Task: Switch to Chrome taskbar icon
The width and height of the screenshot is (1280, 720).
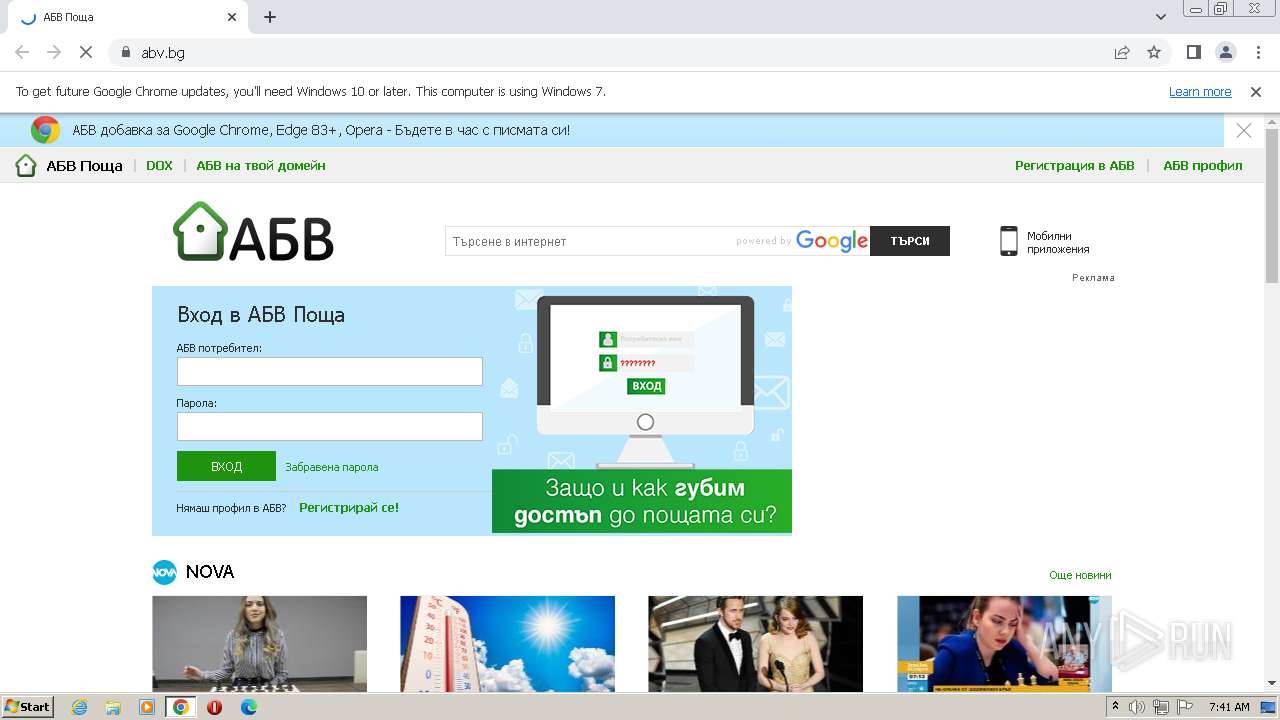Action: point(181,707)
